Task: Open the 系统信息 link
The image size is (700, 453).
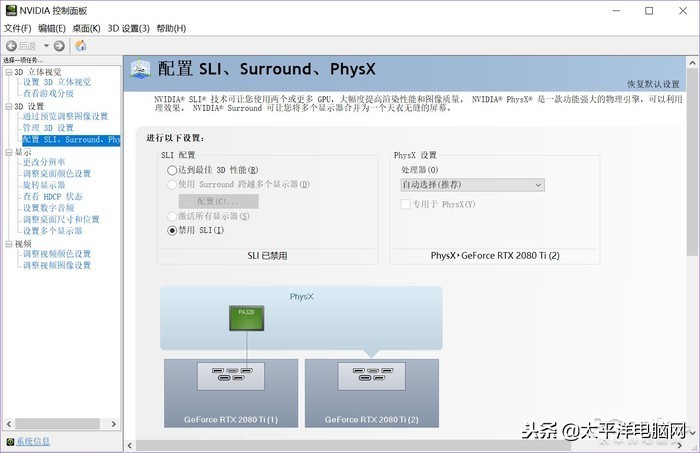Action: pyautogui.click(x=33, y=441)
